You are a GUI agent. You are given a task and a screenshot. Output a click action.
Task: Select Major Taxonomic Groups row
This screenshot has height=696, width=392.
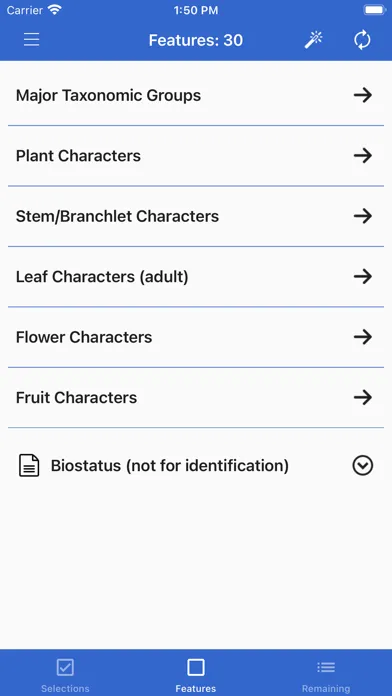pos(196,95)
